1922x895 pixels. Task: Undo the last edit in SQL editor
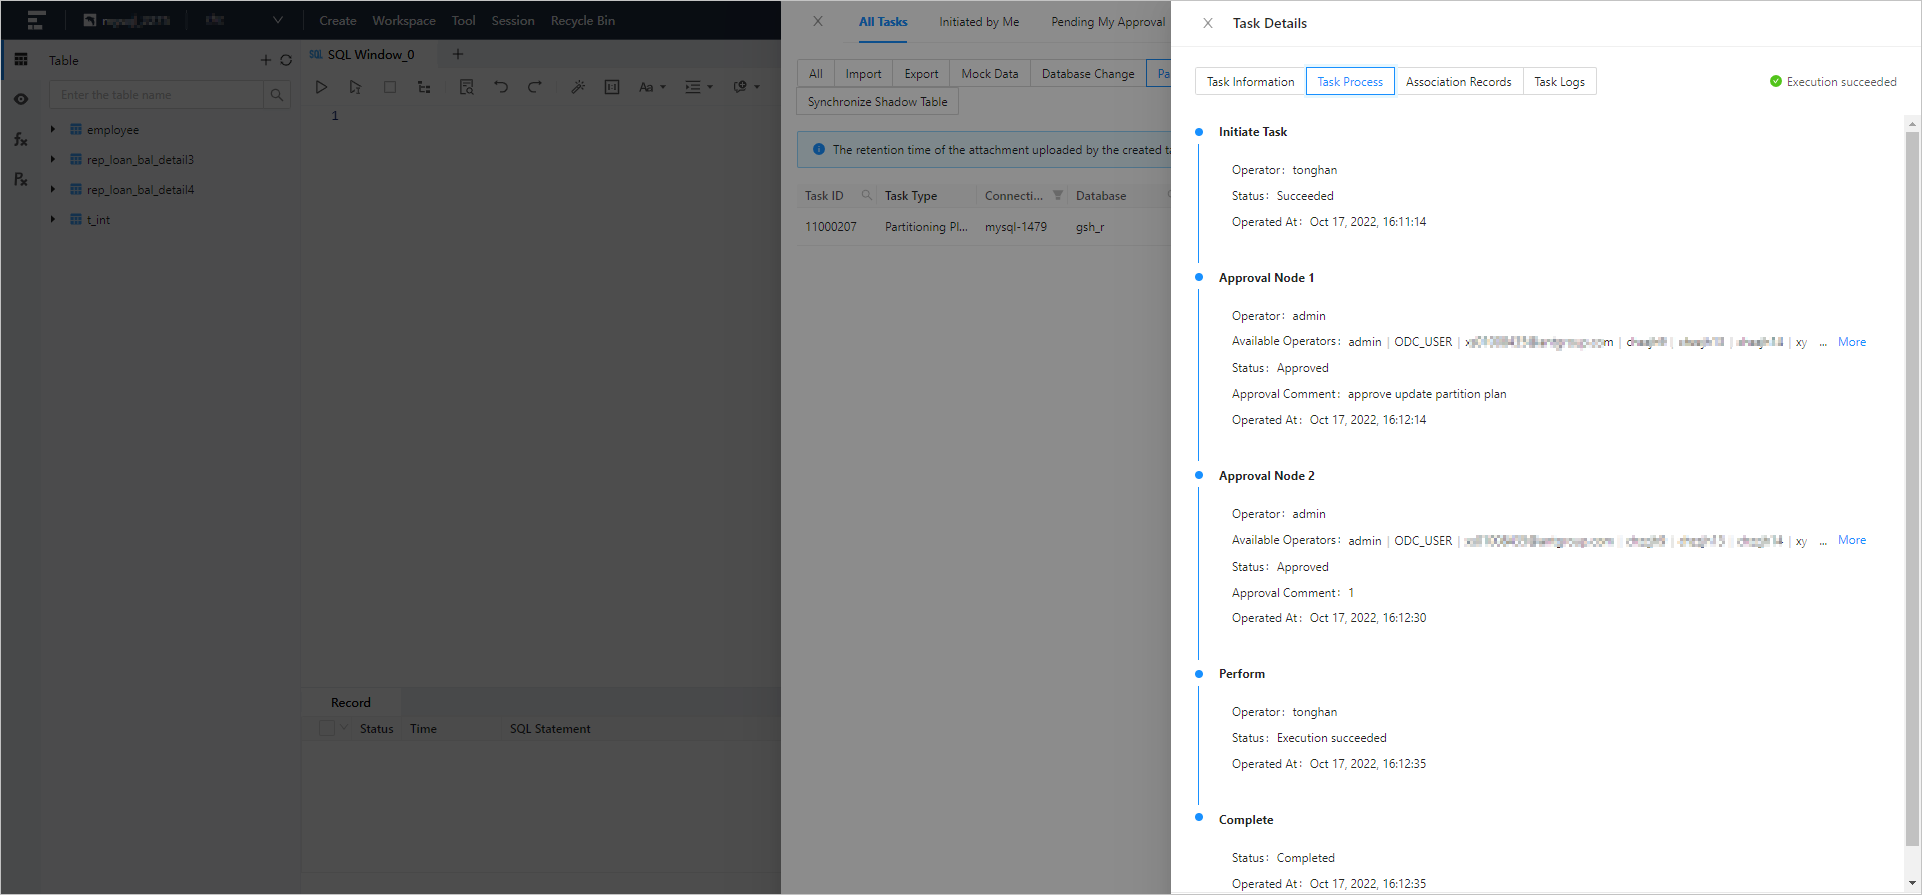tap(501, 87)
